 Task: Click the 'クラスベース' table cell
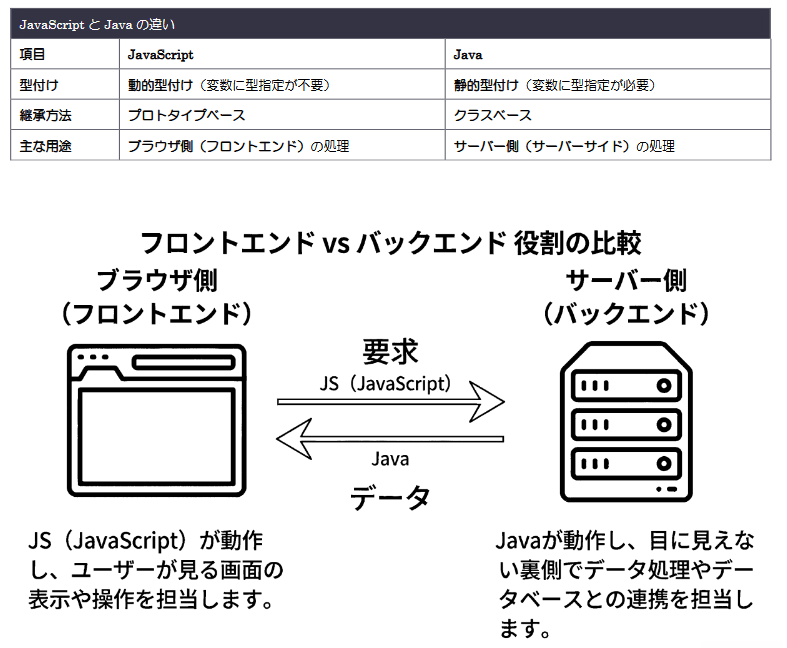[492, 115]
